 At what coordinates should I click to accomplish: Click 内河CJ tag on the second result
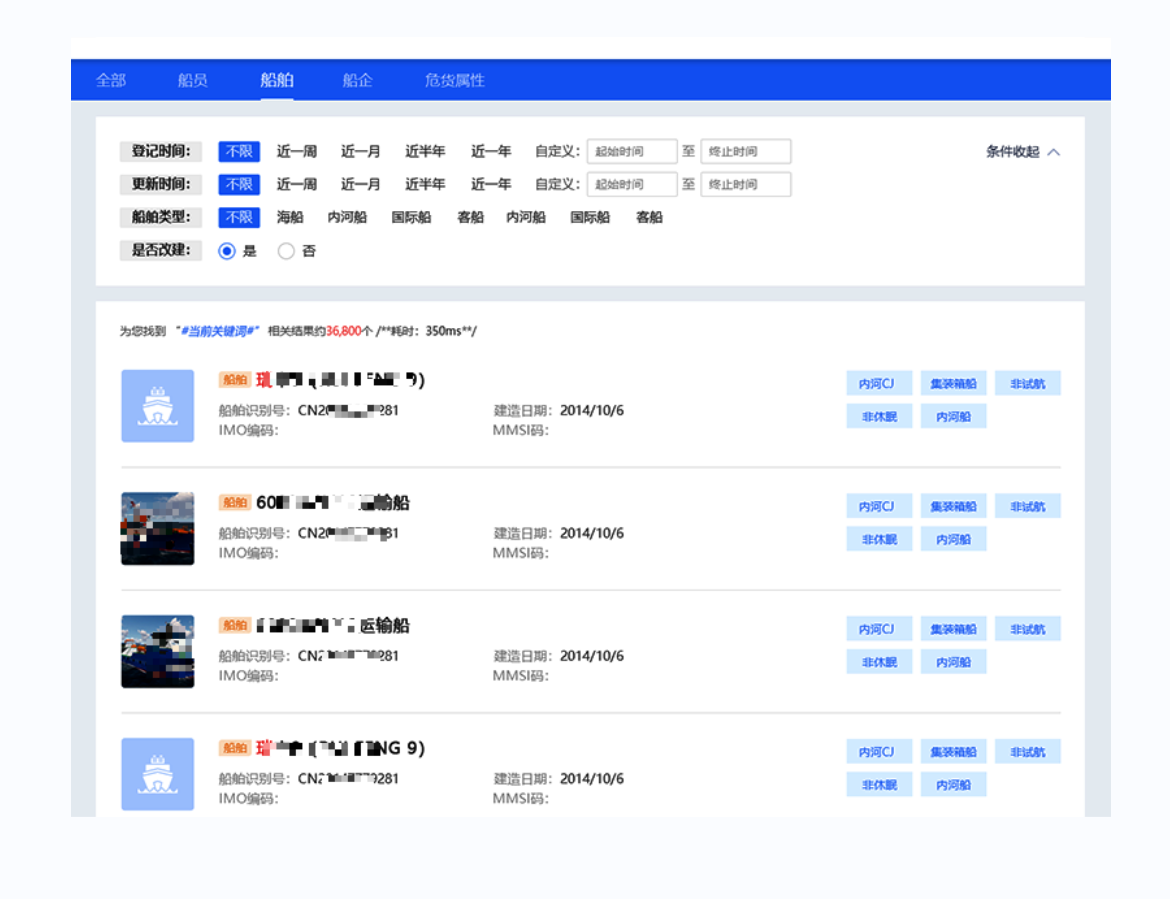879,507
